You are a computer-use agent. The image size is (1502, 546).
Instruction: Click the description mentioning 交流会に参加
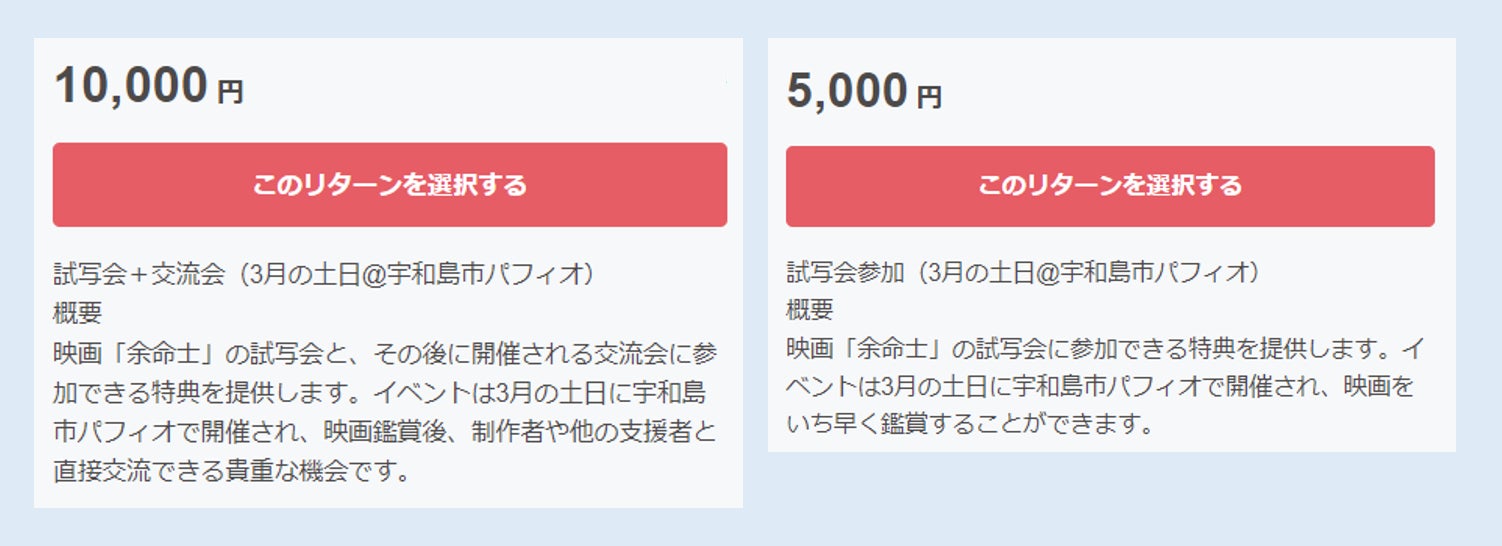coord(384,352)
